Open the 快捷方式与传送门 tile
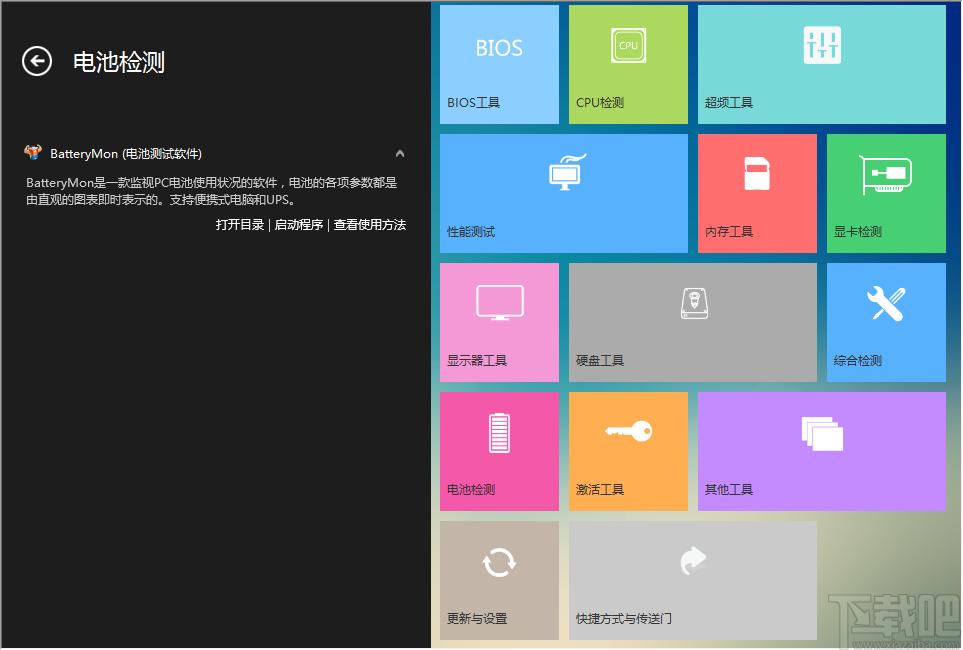 coord(692,580)
